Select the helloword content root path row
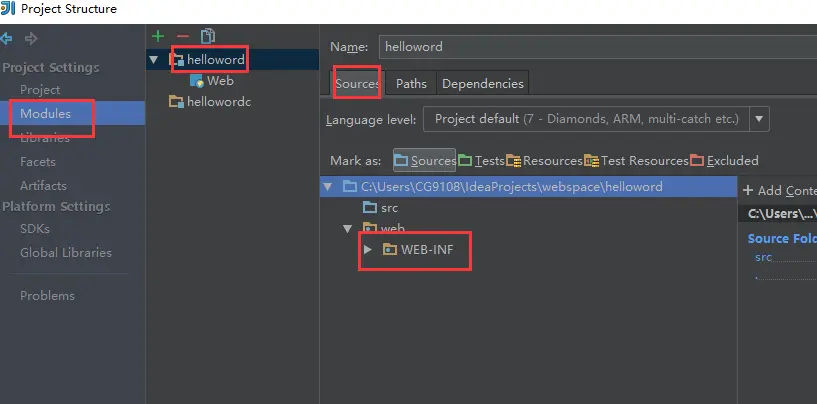The width and height of the screenshot is (817, 404). point(528,187)
